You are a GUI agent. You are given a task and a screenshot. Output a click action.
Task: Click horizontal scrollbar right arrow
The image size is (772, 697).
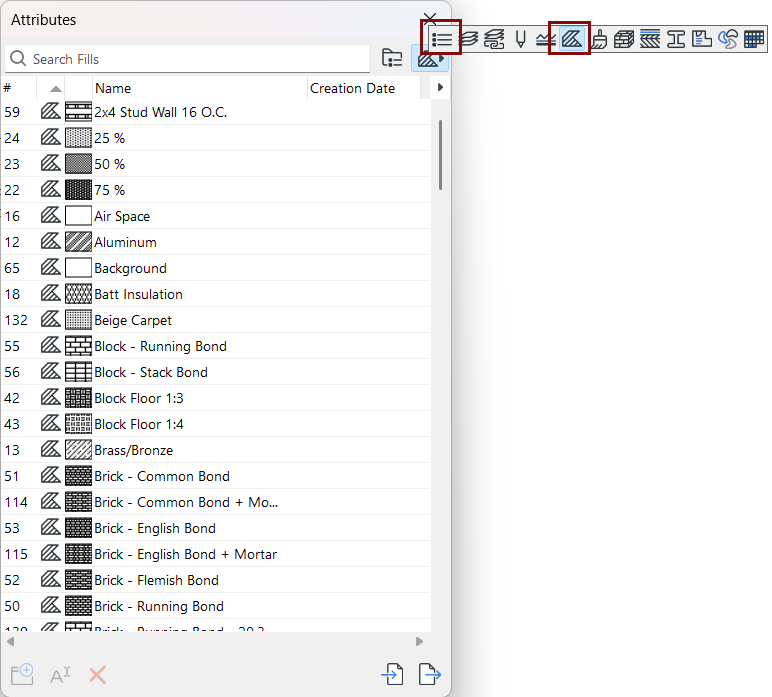coord(419,641)
